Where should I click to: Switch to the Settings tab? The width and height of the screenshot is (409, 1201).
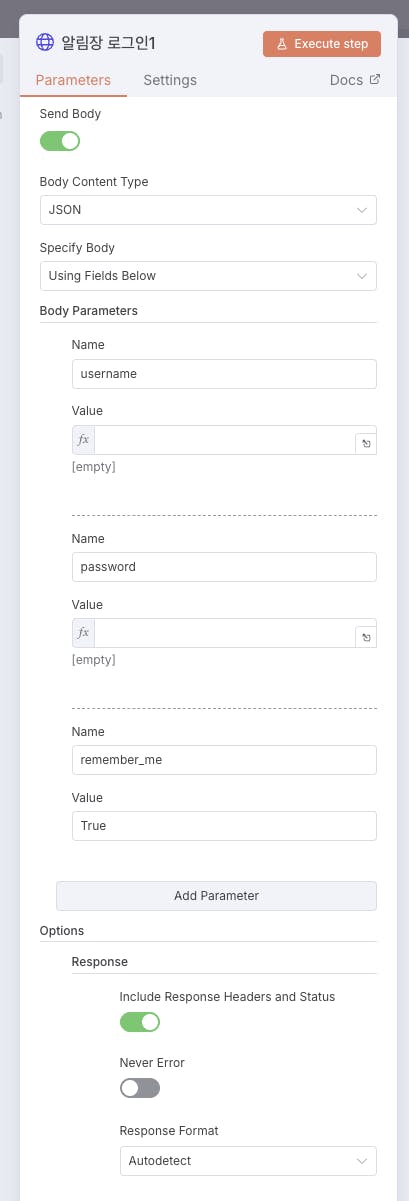(170, 80)
